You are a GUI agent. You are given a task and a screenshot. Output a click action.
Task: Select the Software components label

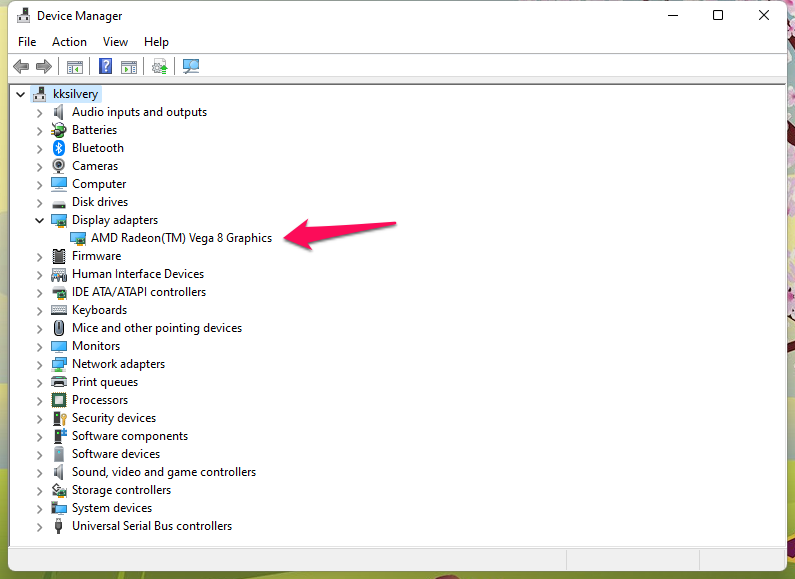[130, 436]
